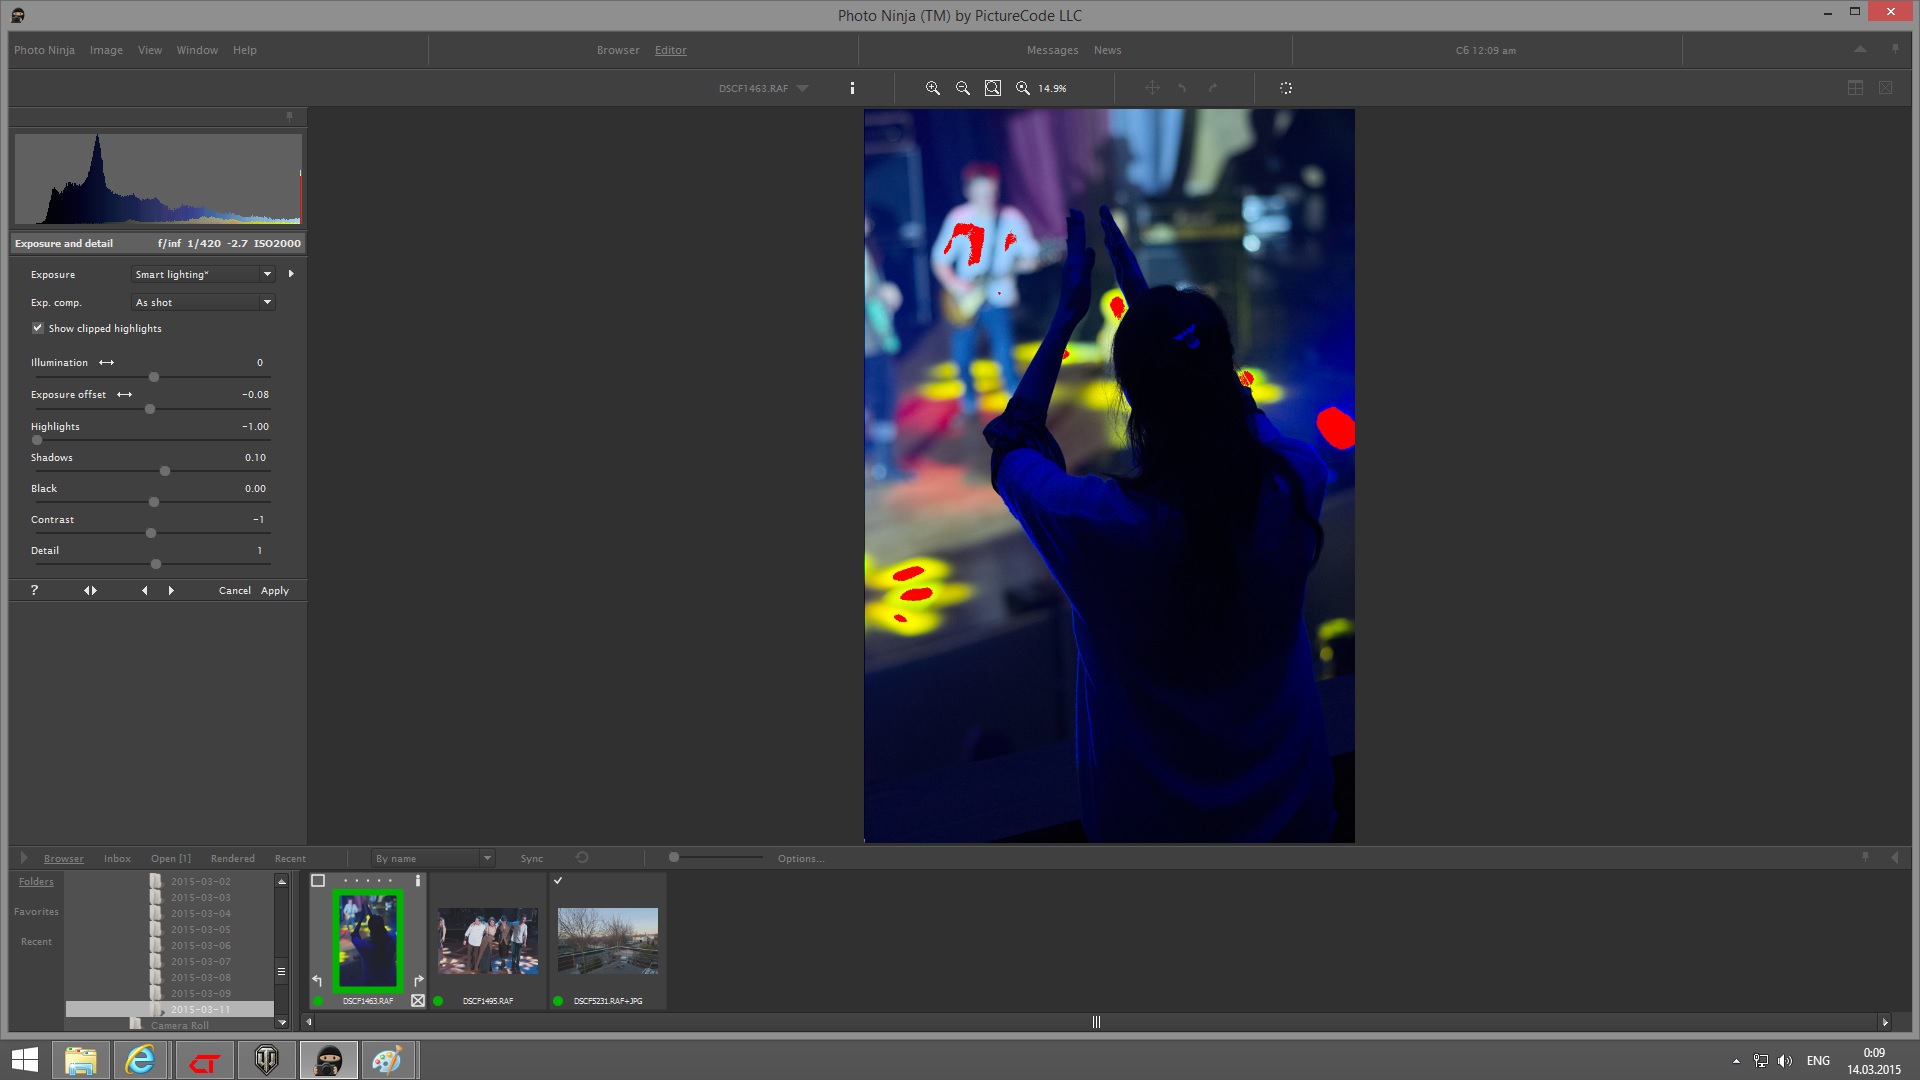Open the Exposure mode dropdown (Smart lighting)
The image size is (1920, 1080).
coord(204,274)
